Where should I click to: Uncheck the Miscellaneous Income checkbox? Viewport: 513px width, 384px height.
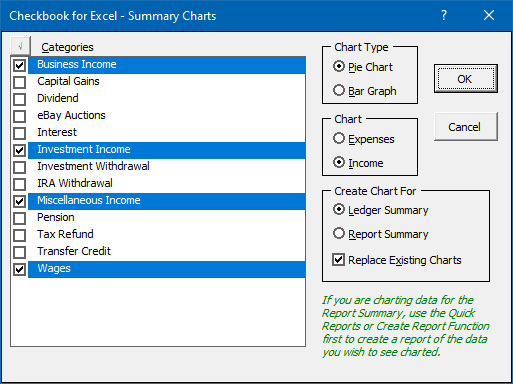[20, 201]
